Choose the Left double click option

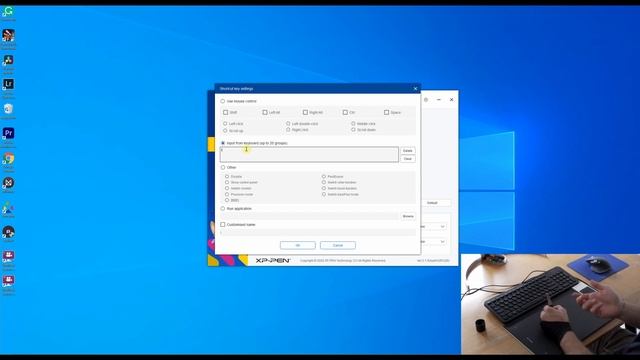pos(288,123)
